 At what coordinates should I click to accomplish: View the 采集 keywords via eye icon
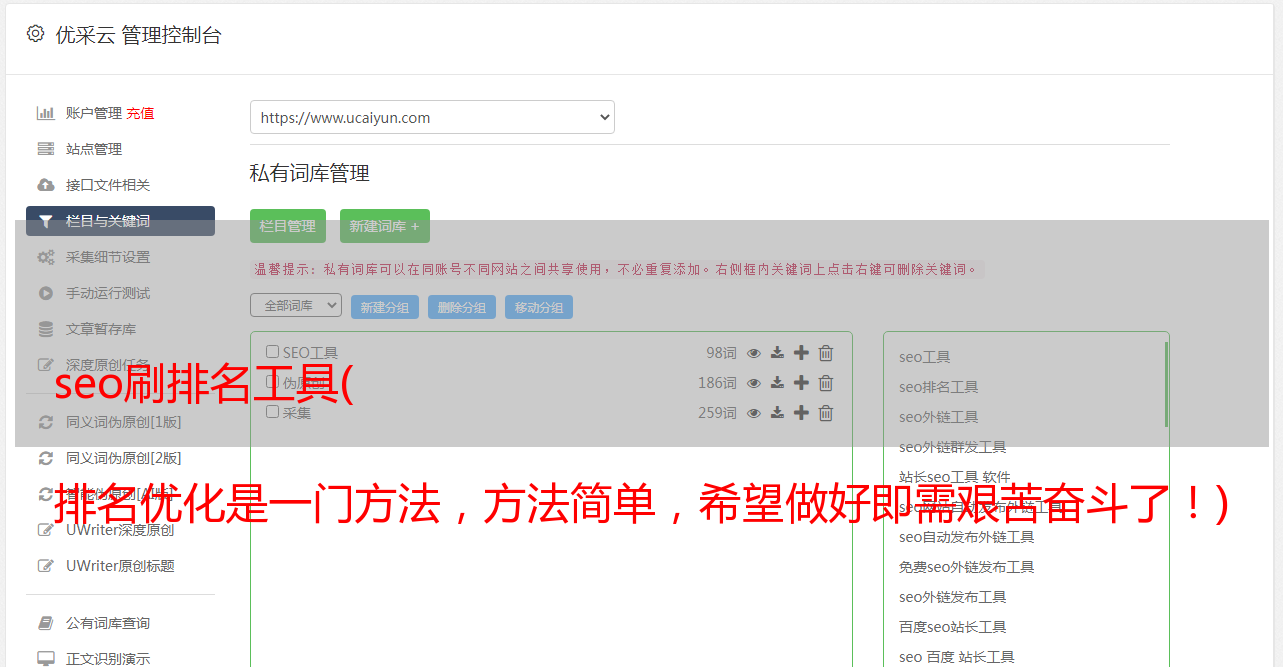(x=754, y=413)
